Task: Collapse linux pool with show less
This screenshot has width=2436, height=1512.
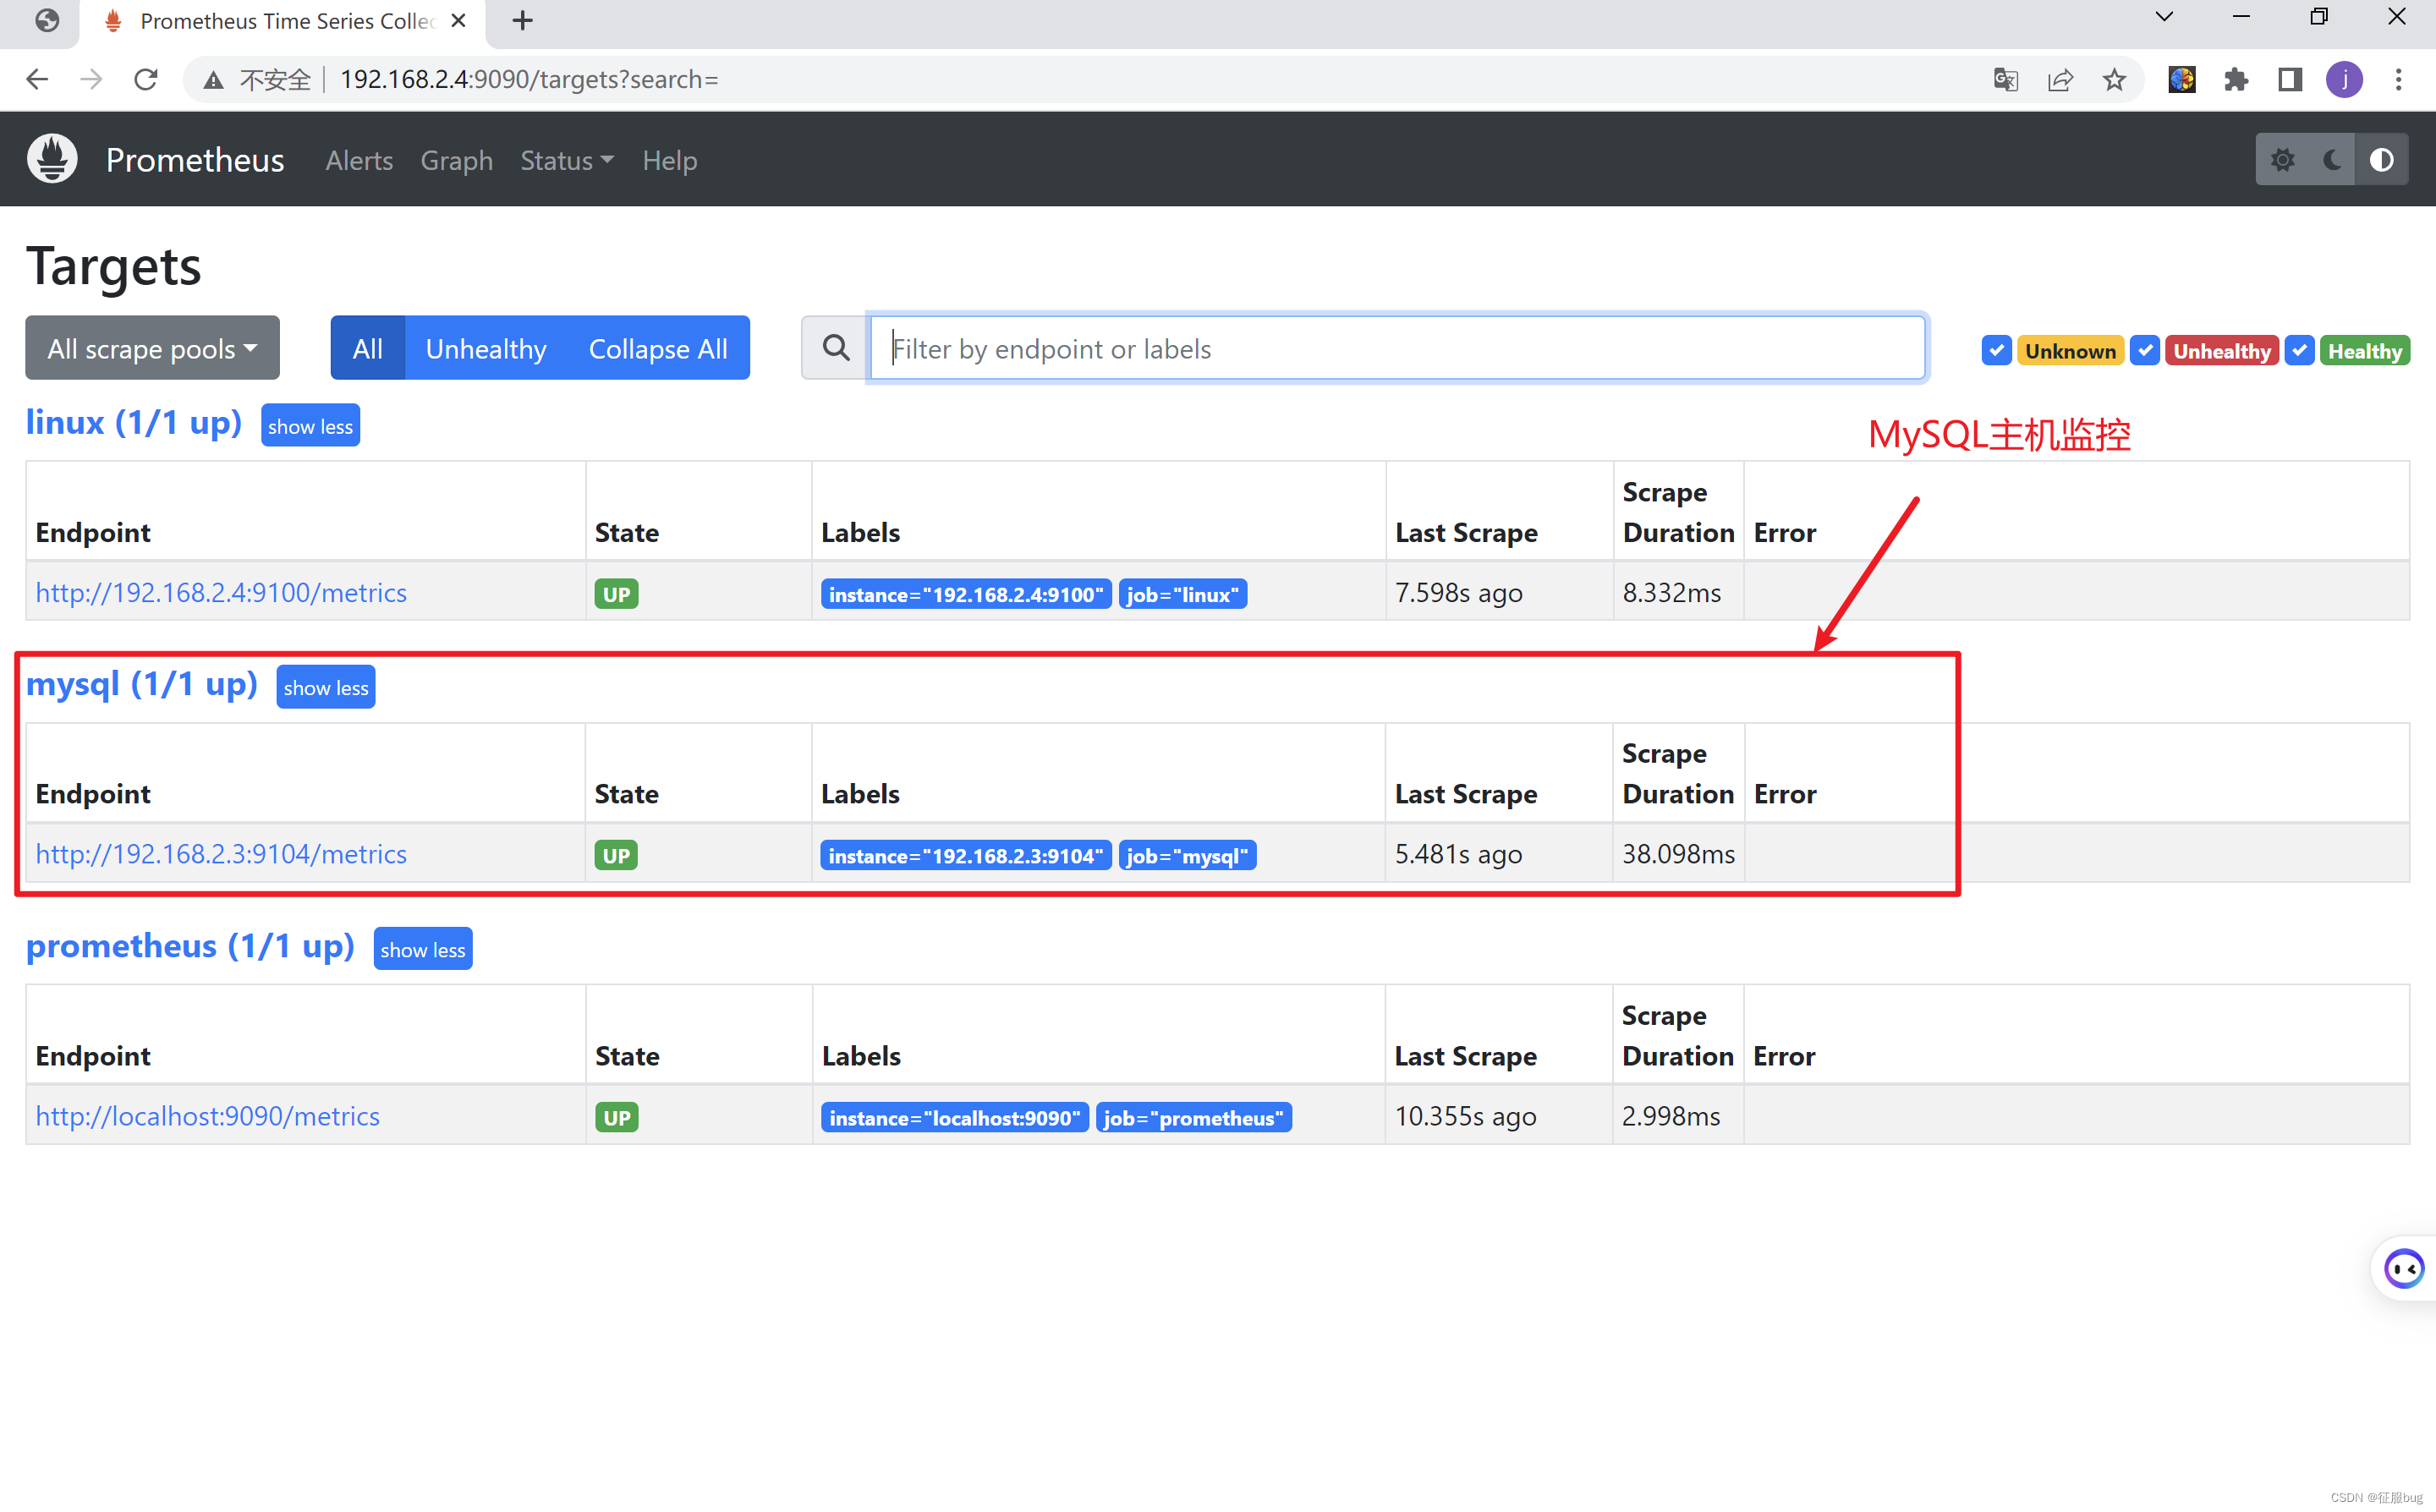Action: coord(310,426)
